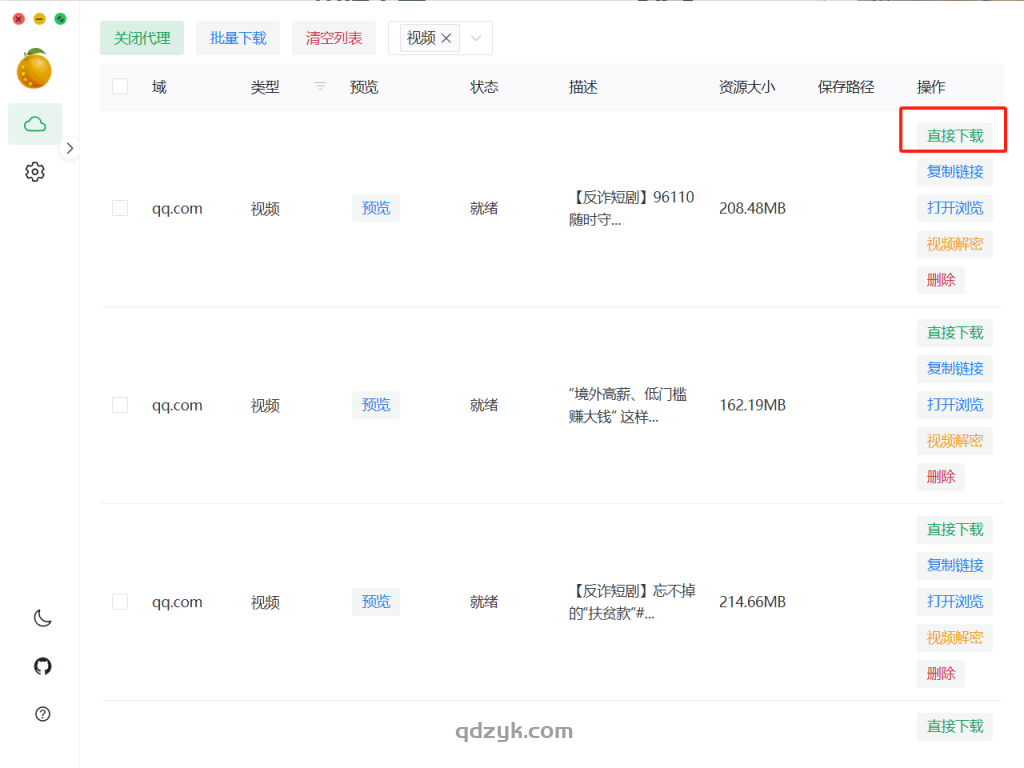Screen dimensions: 1024x768
Task: Expand the sidebar using the chevron arrow
Action: (70, 147)
